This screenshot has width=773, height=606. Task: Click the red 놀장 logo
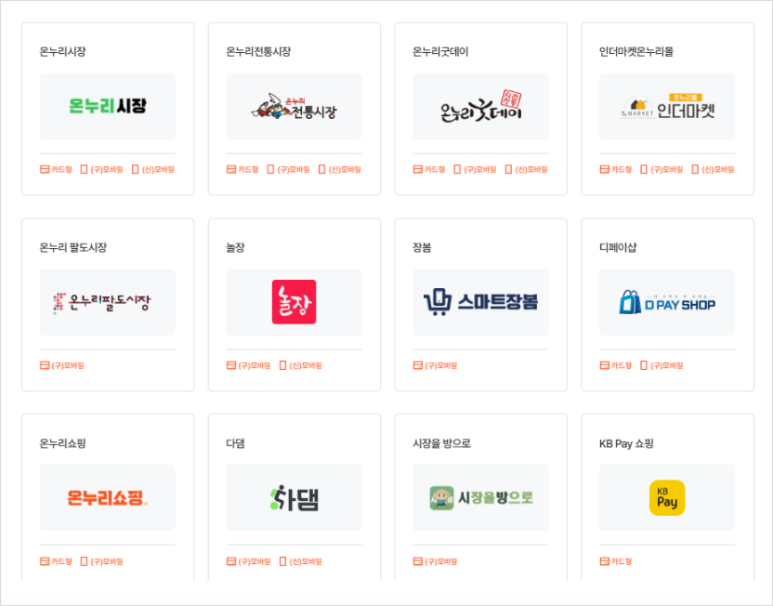coord(294,302)
